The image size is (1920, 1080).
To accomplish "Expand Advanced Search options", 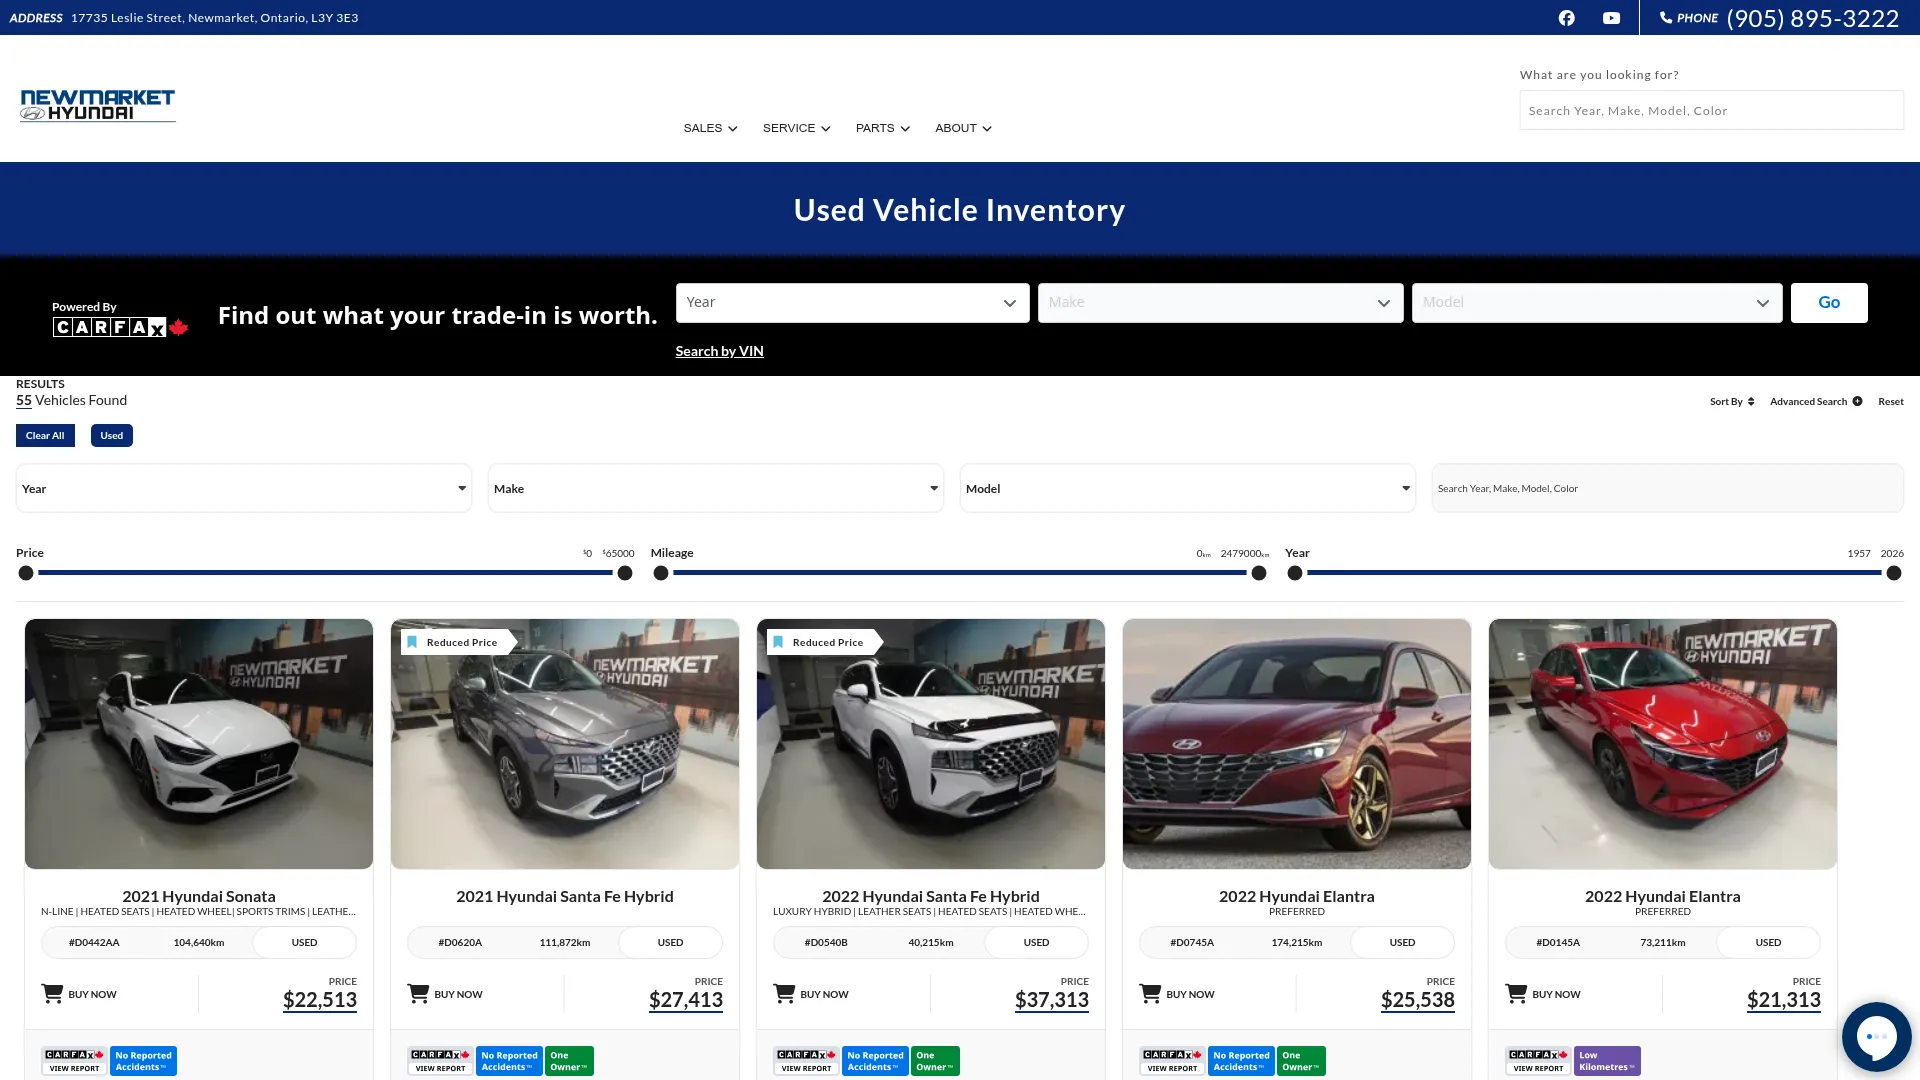I will pos(1816,402).
